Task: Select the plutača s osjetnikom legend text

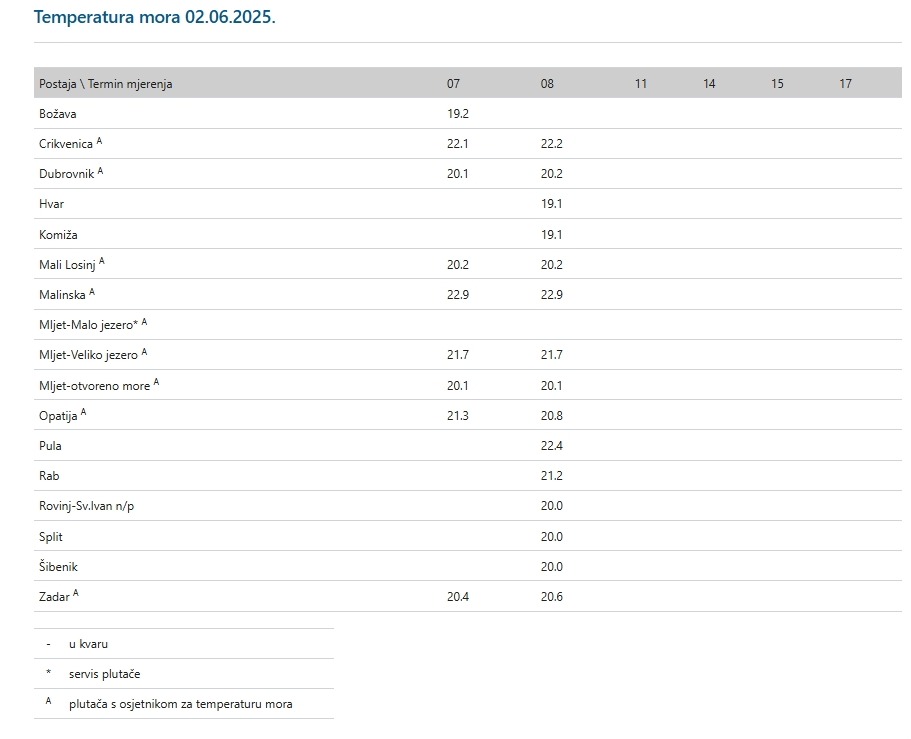Action: click(x=180, y=705)
